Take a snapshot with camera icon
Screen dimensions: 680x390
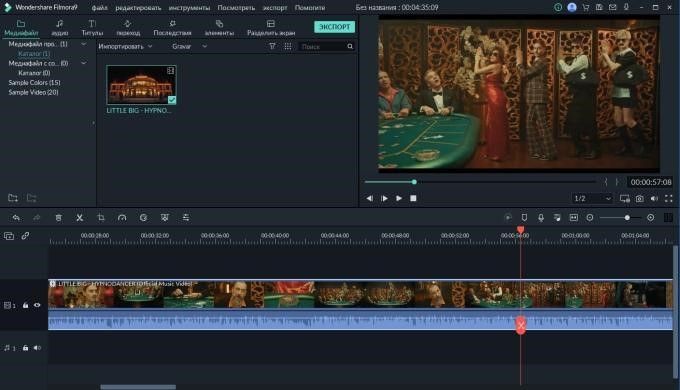click(x=640, y=199)
